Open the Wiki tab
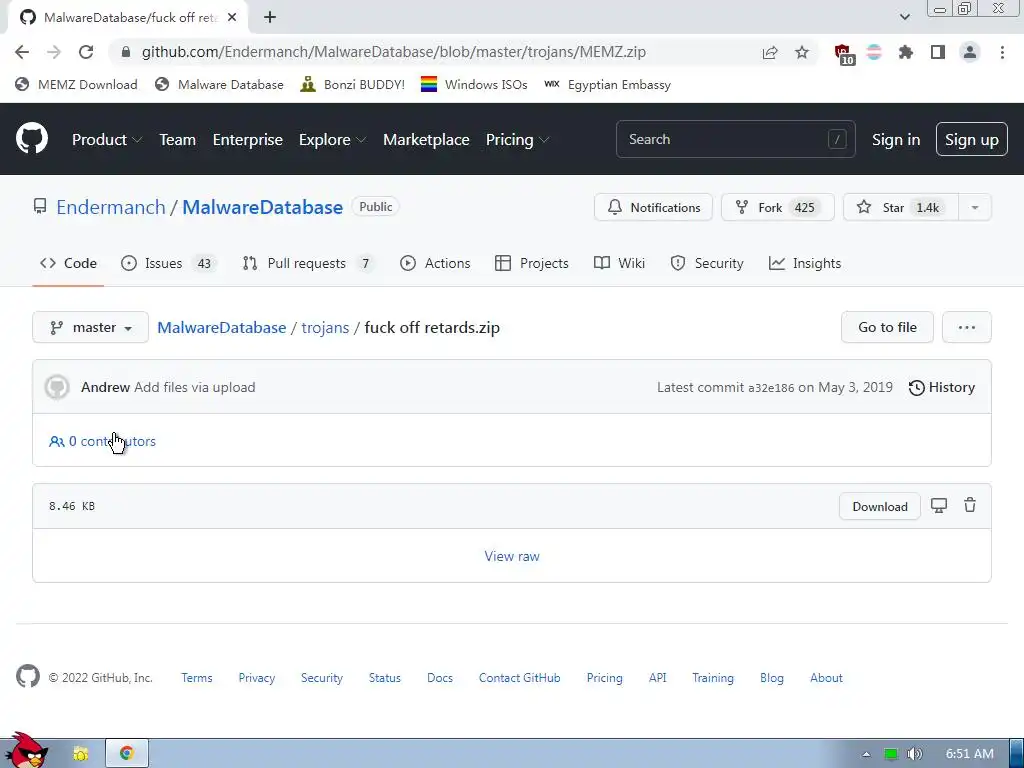Screen dimensions: 1024x768 tap(619, 263)
